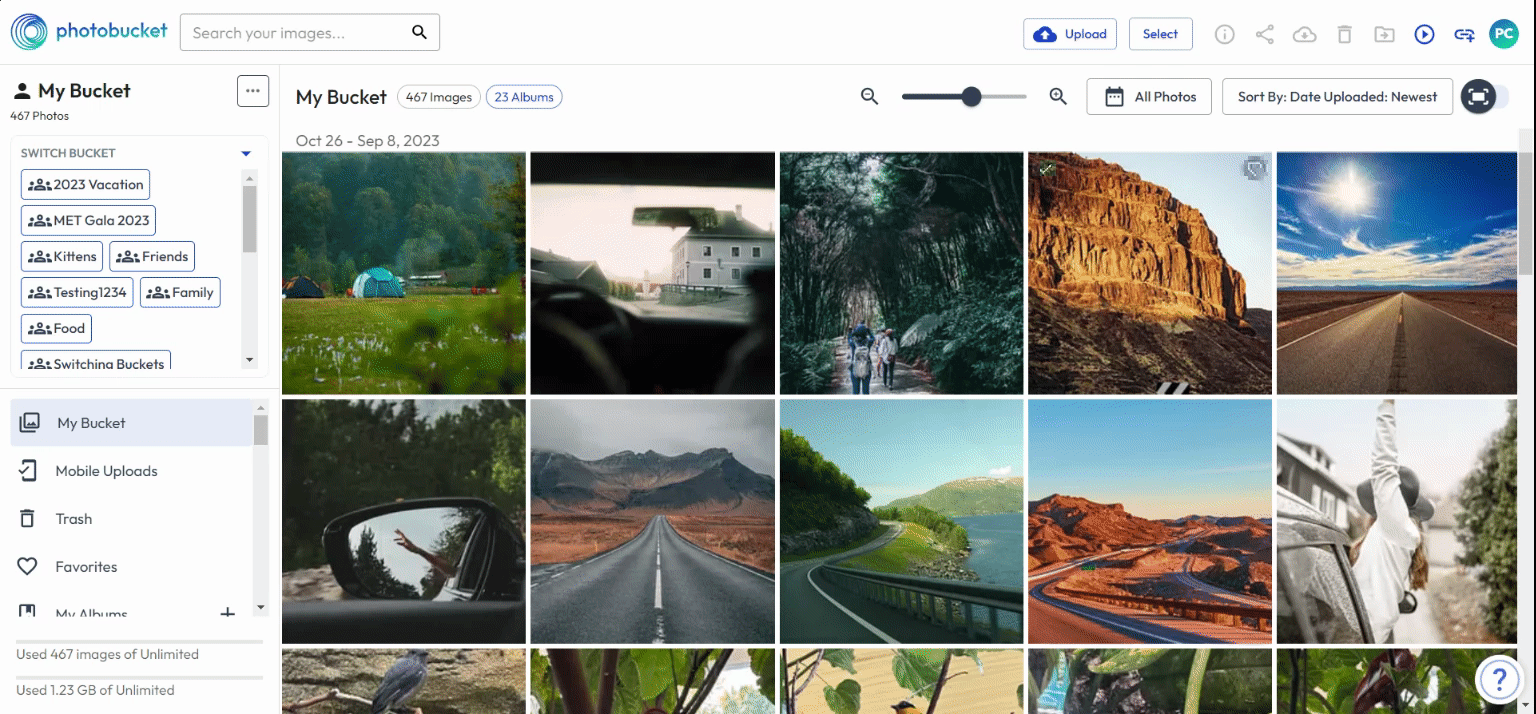Screen dimensions: 1536x714
Task: Click the Select button
Action: (1160, 34)
